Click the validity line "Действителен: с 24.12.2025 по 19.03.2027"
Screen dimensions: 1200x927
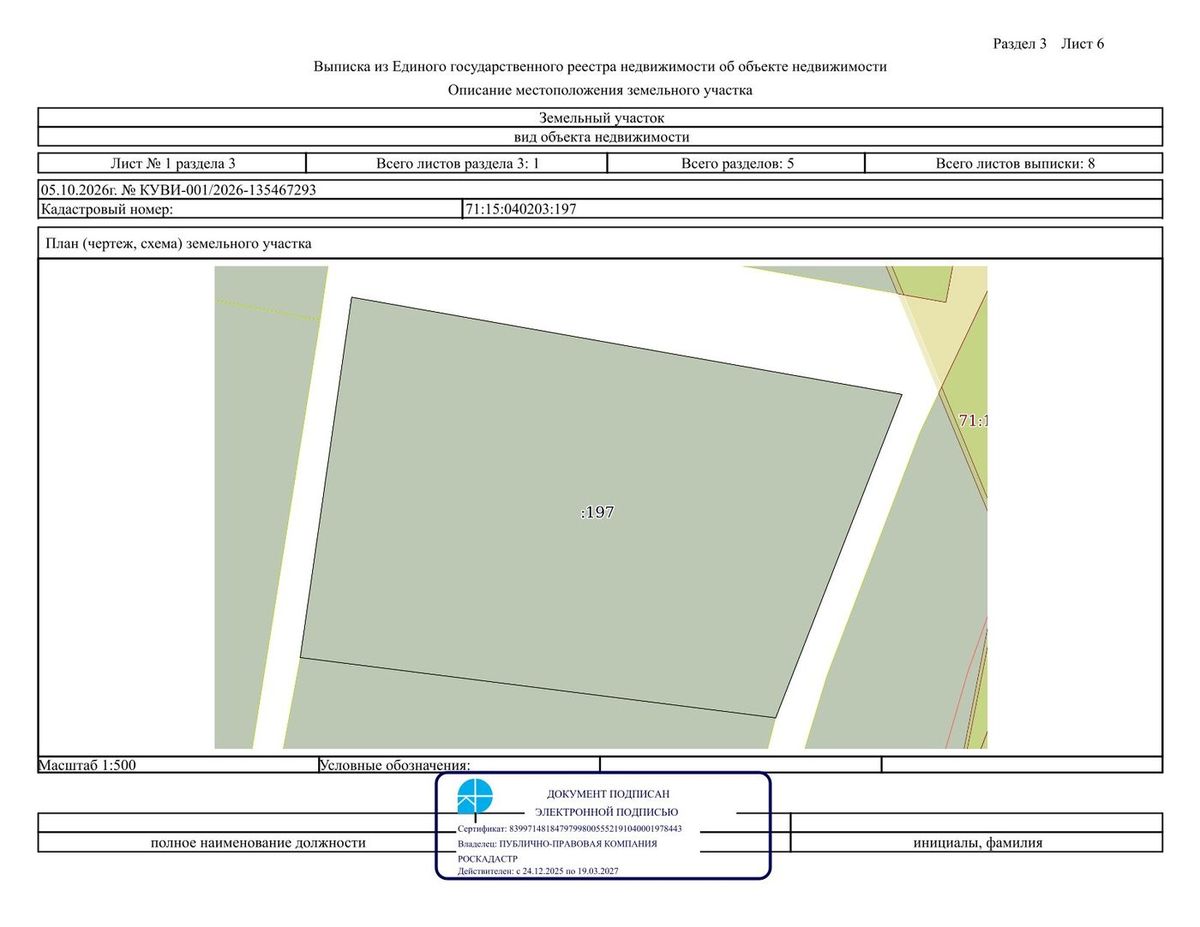[x=538, y=872]
